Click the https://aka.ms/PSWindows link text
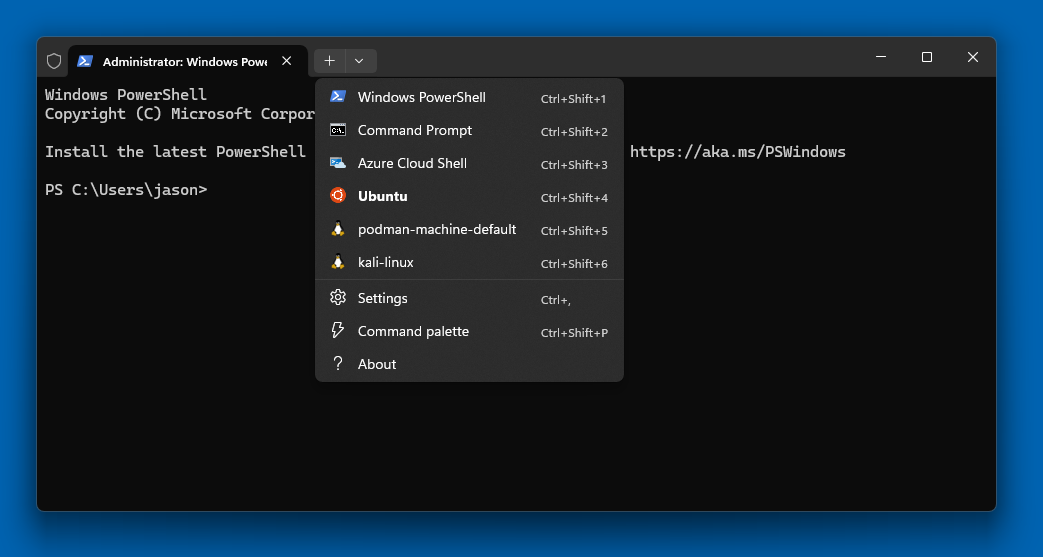This screenshot has width=1043, height=557. (x=738, y=152)
